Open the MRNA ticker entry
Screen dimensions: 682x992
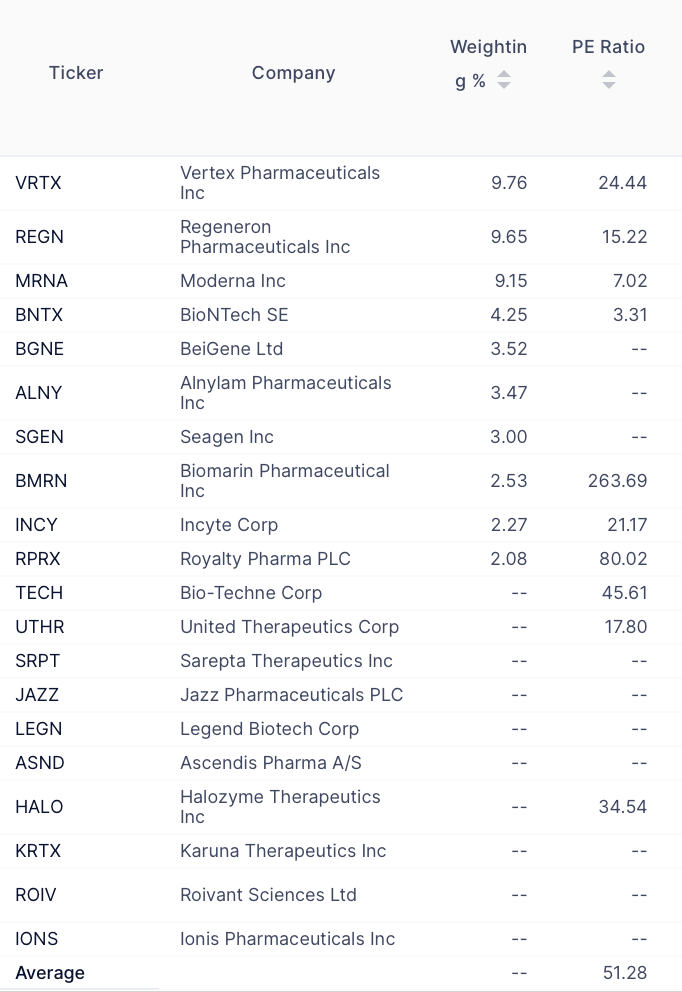pos(42,281)
